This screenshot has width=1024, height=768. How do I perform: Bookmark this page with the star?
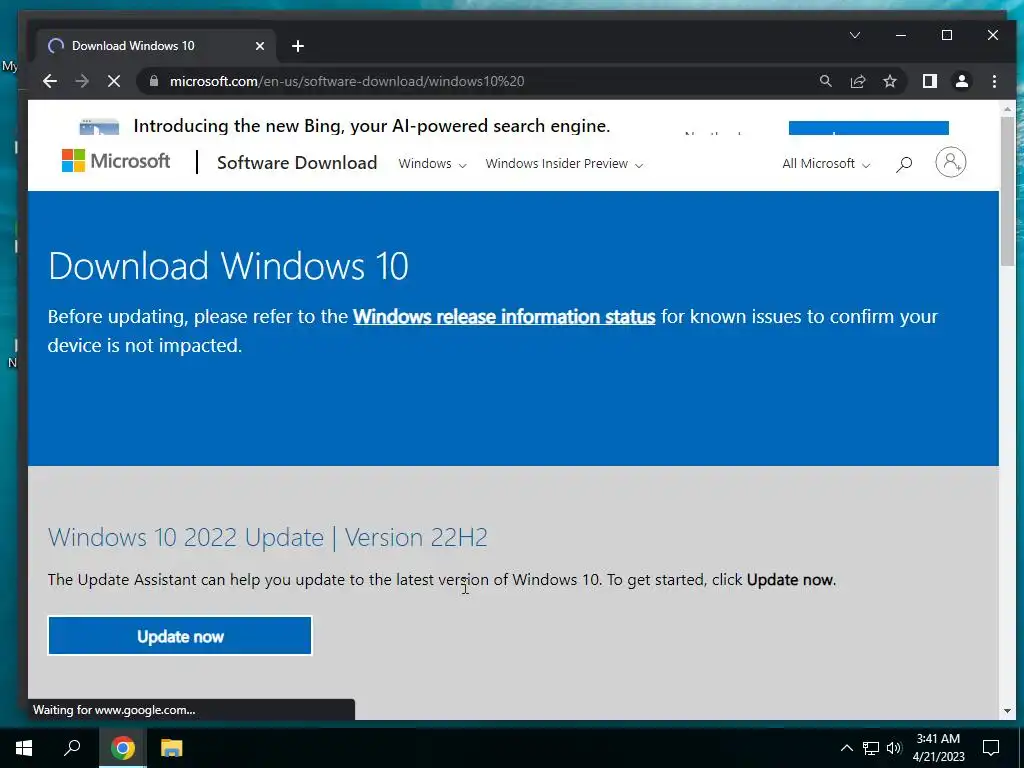point(889,81)
